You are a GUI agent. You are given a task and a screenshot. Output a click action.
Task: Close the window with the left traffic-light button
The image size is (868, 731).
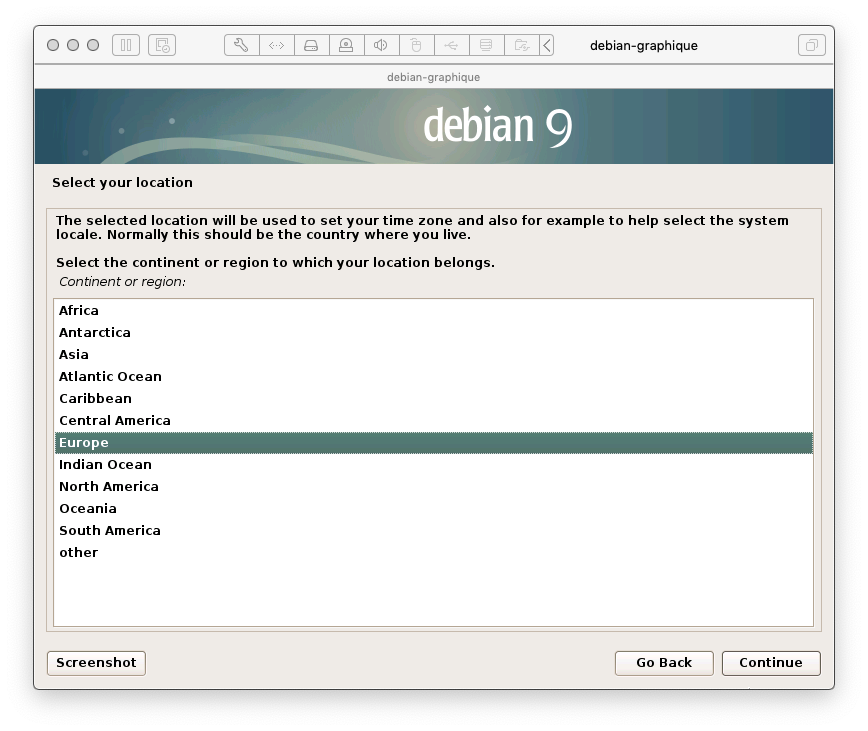(x=53, y=45)
